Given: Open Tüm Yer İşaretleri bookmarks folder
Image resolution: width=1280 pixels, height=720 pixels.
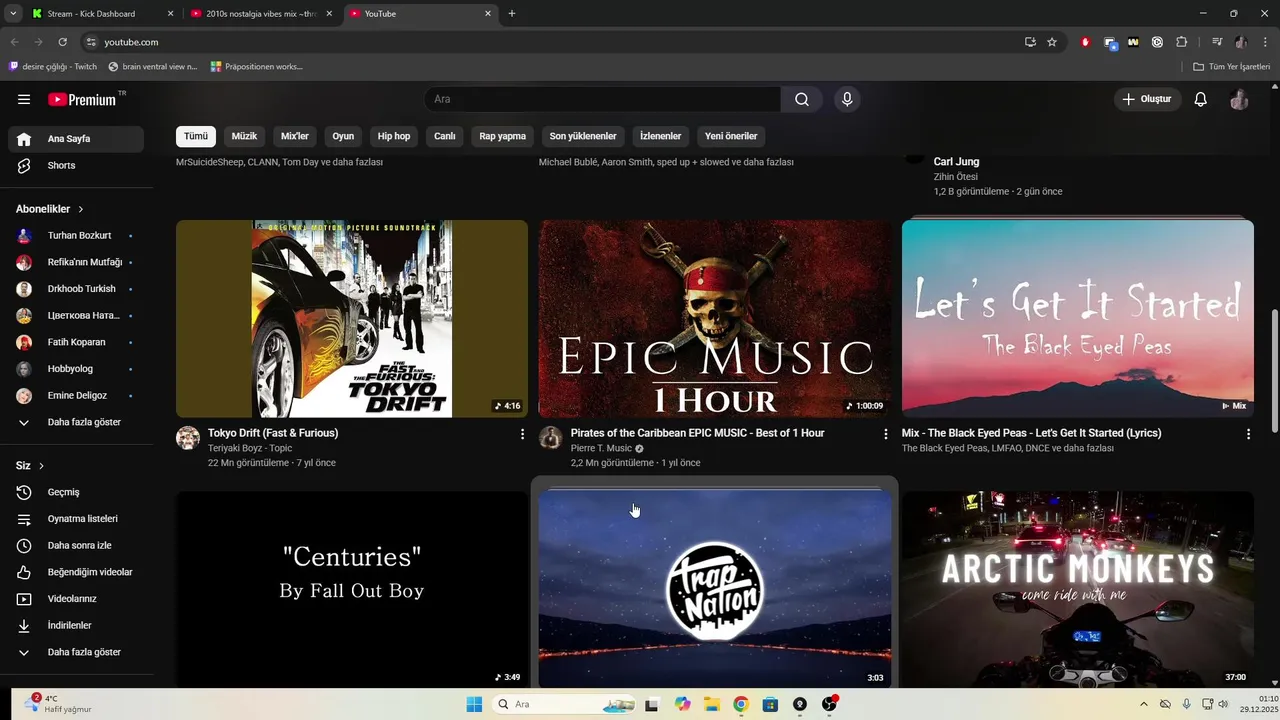Looking at the screenshot, I should click(1231, 67).
